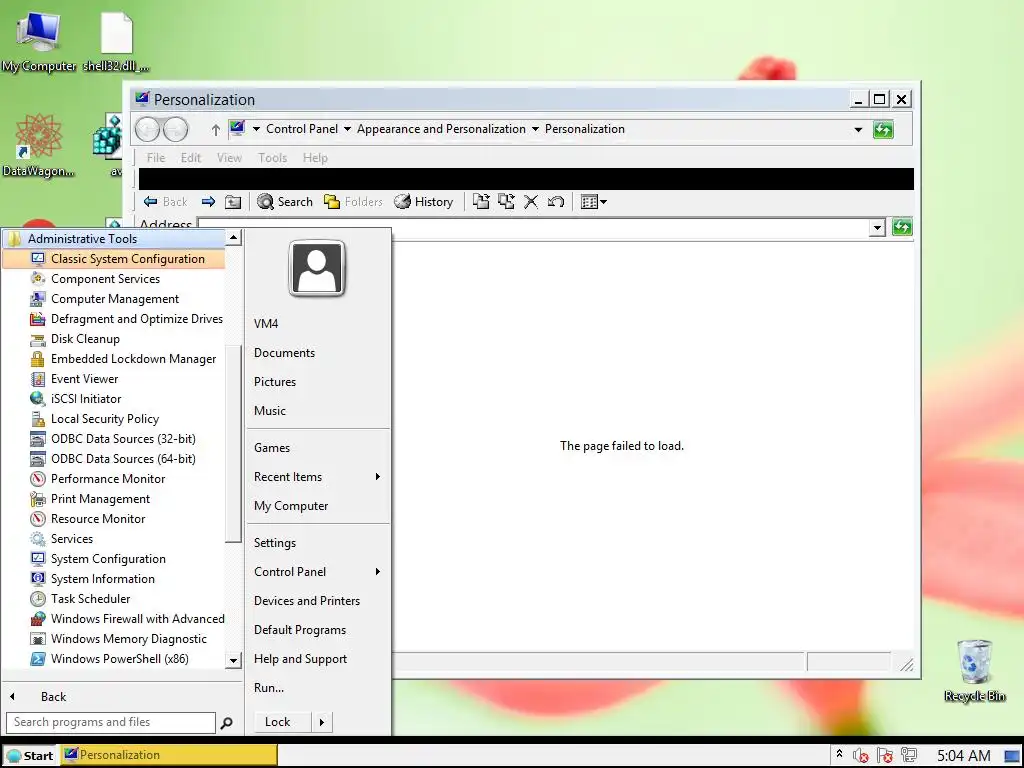Click the refresh button in navigation bar

click(883, 129)
